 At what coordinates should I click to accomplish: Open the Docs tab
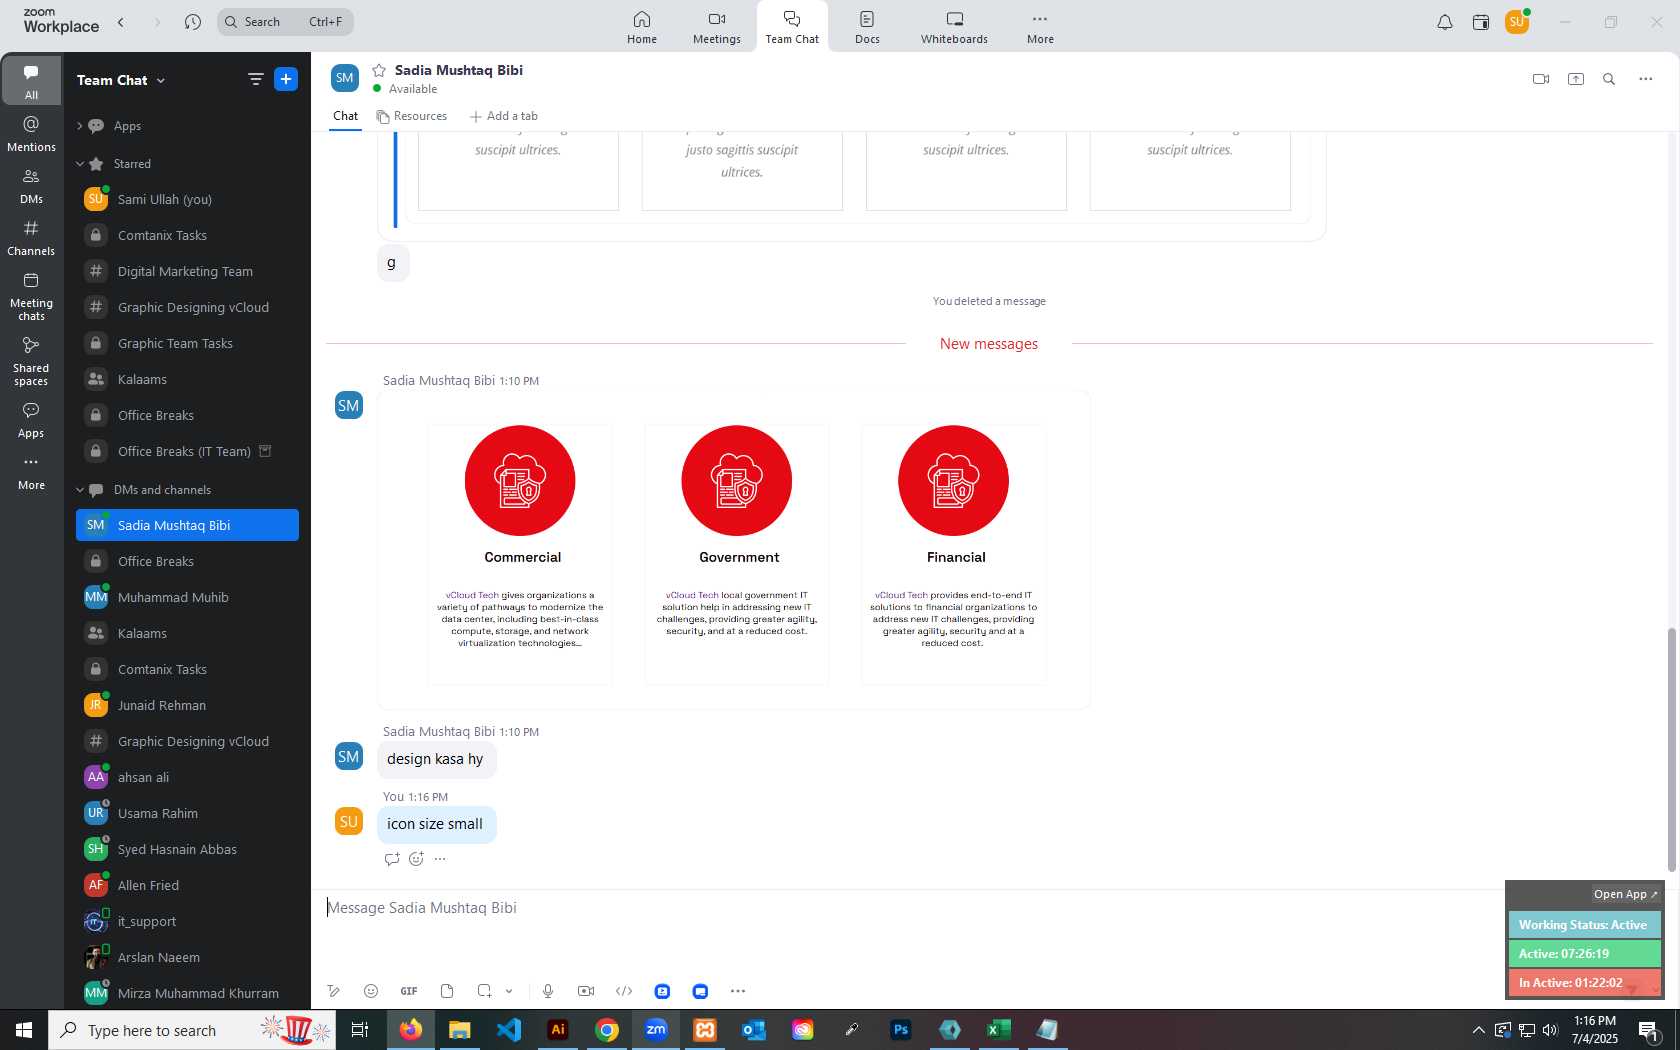[x=867, y=27]
